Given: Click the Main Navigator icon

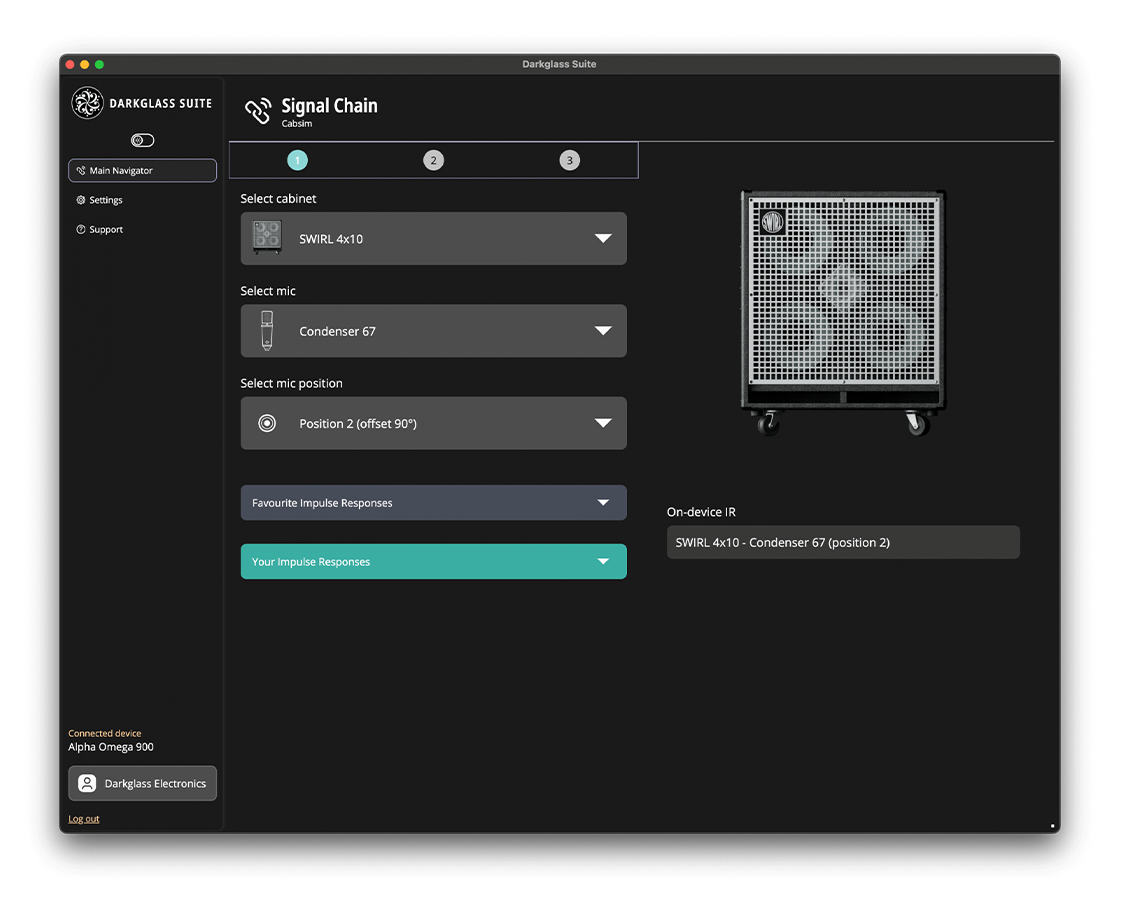Looking at the screenshot, I should [x=81, y=171].
